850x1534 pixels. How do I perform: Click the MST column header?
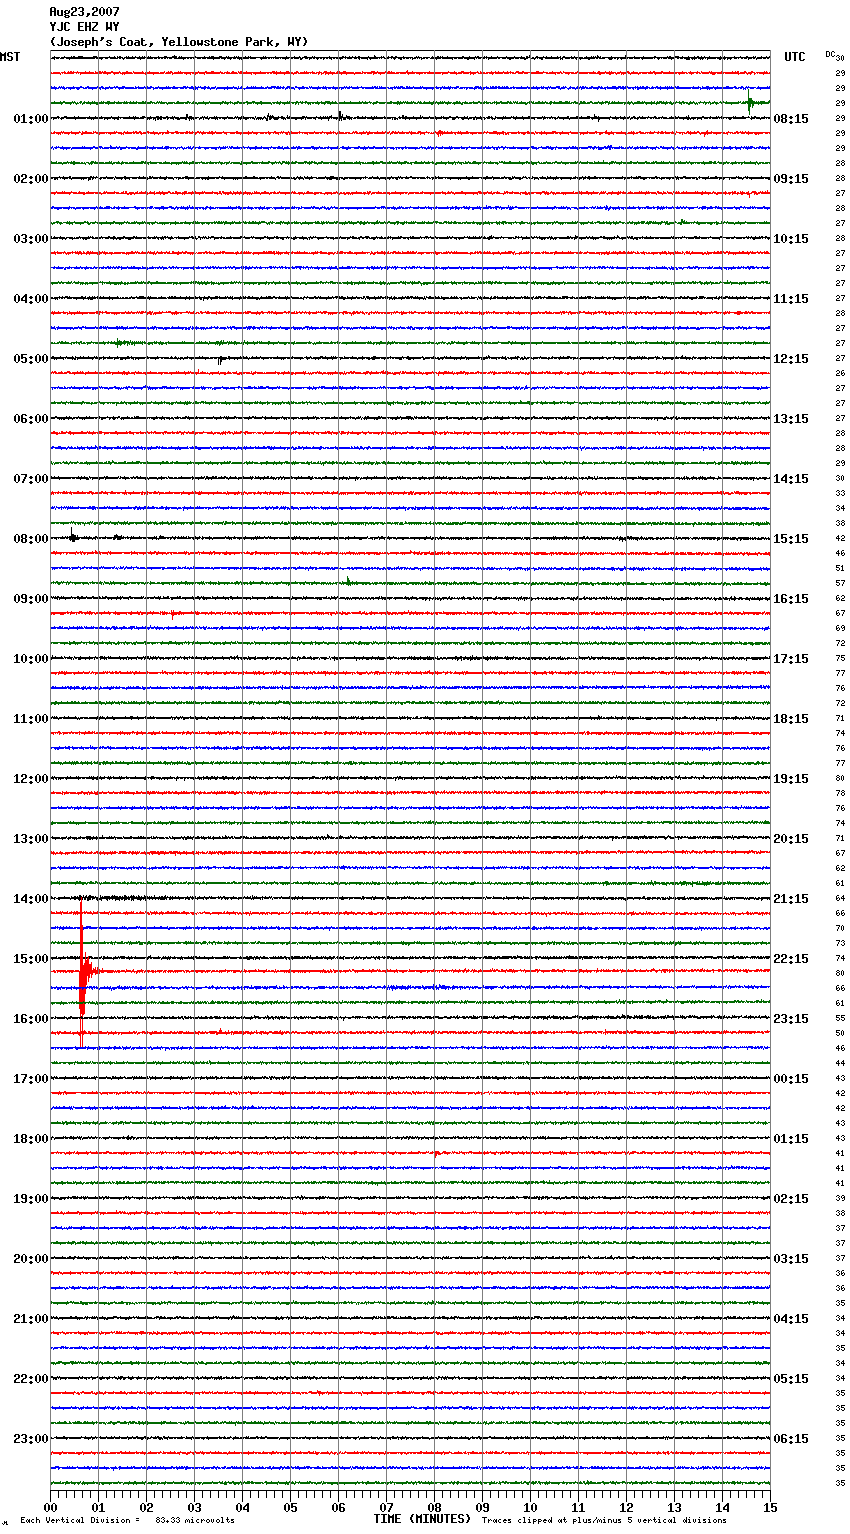click(10, 57)
